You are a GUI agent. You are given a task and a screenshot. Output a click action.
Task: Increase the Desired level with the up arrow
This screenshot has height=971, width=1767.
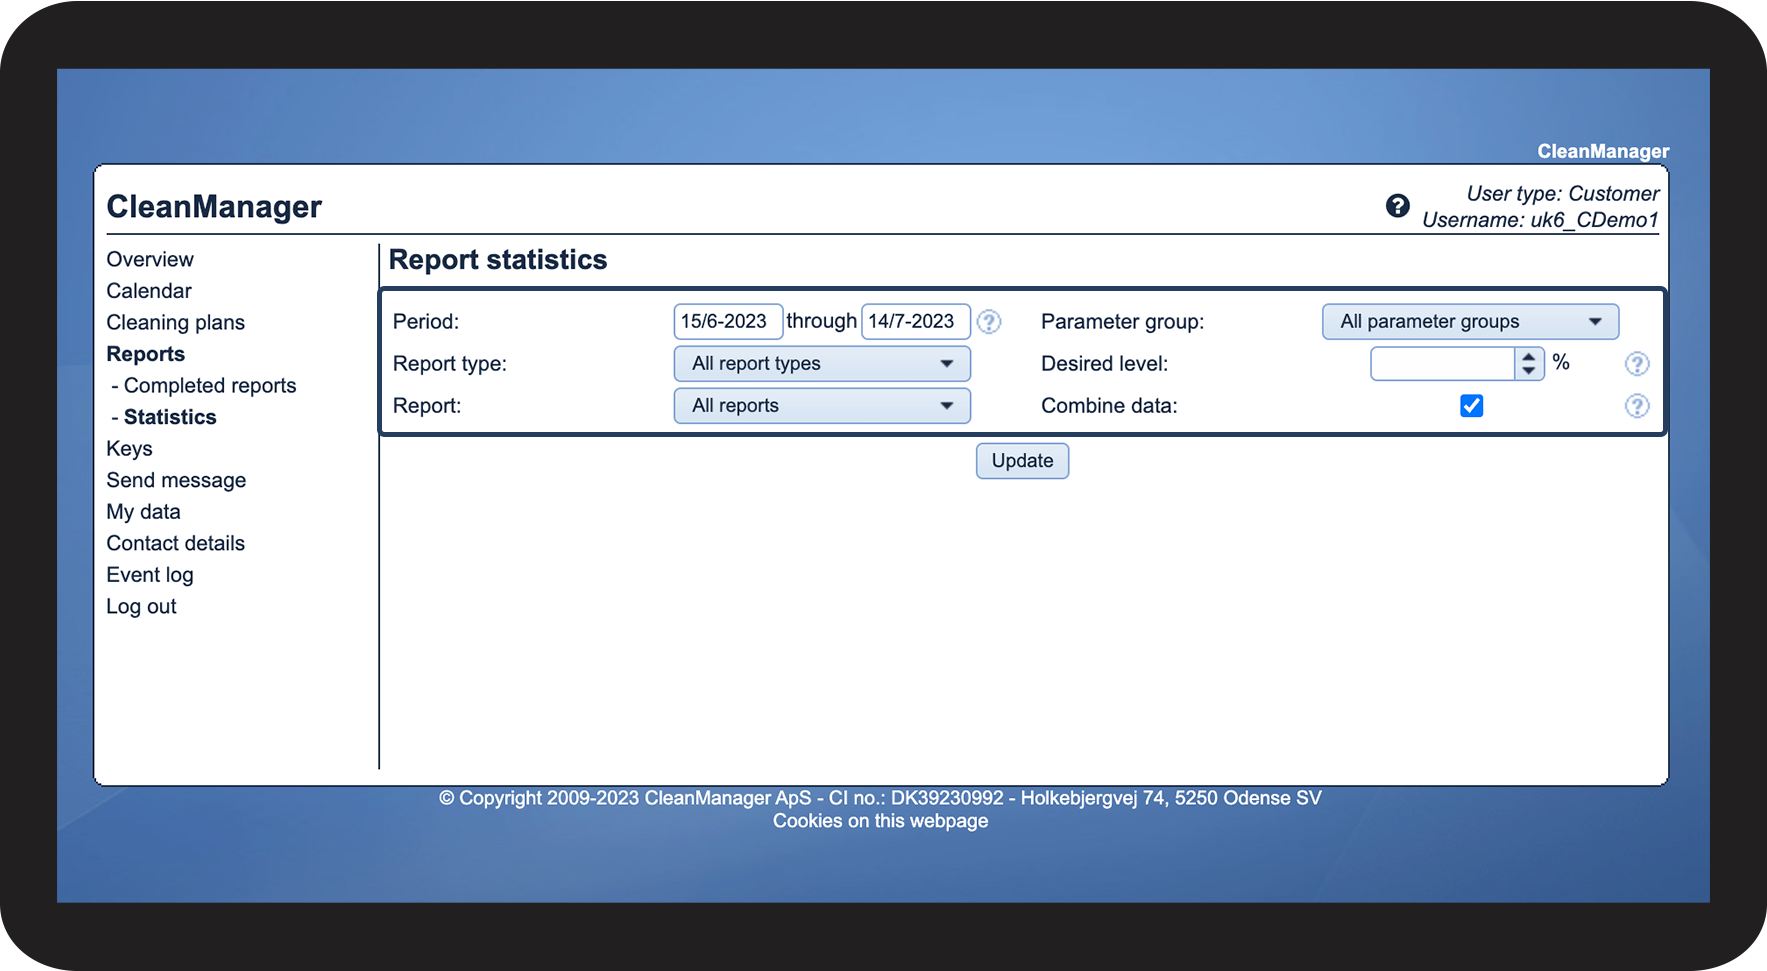[x=1528, y=356]
